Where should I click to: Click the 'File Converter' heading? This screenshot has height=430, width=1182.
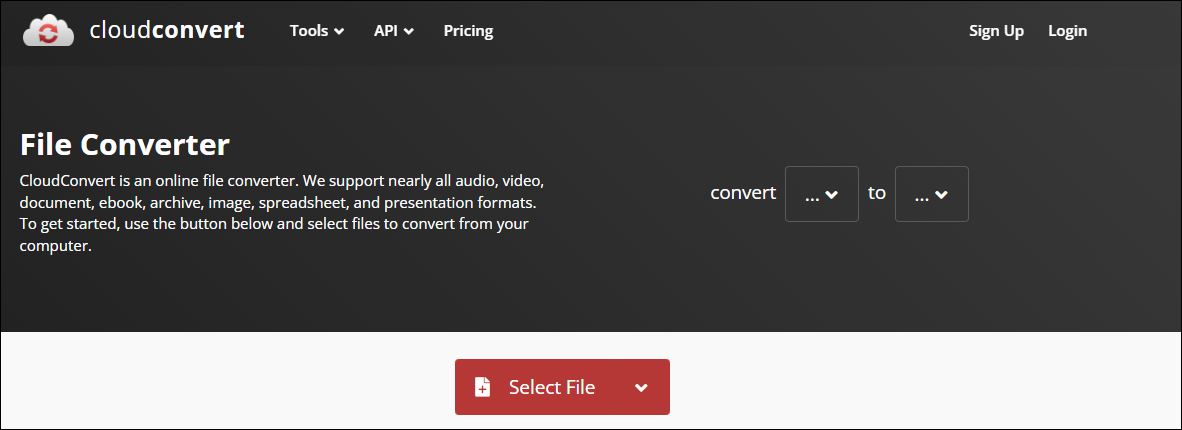click(125, 145)
